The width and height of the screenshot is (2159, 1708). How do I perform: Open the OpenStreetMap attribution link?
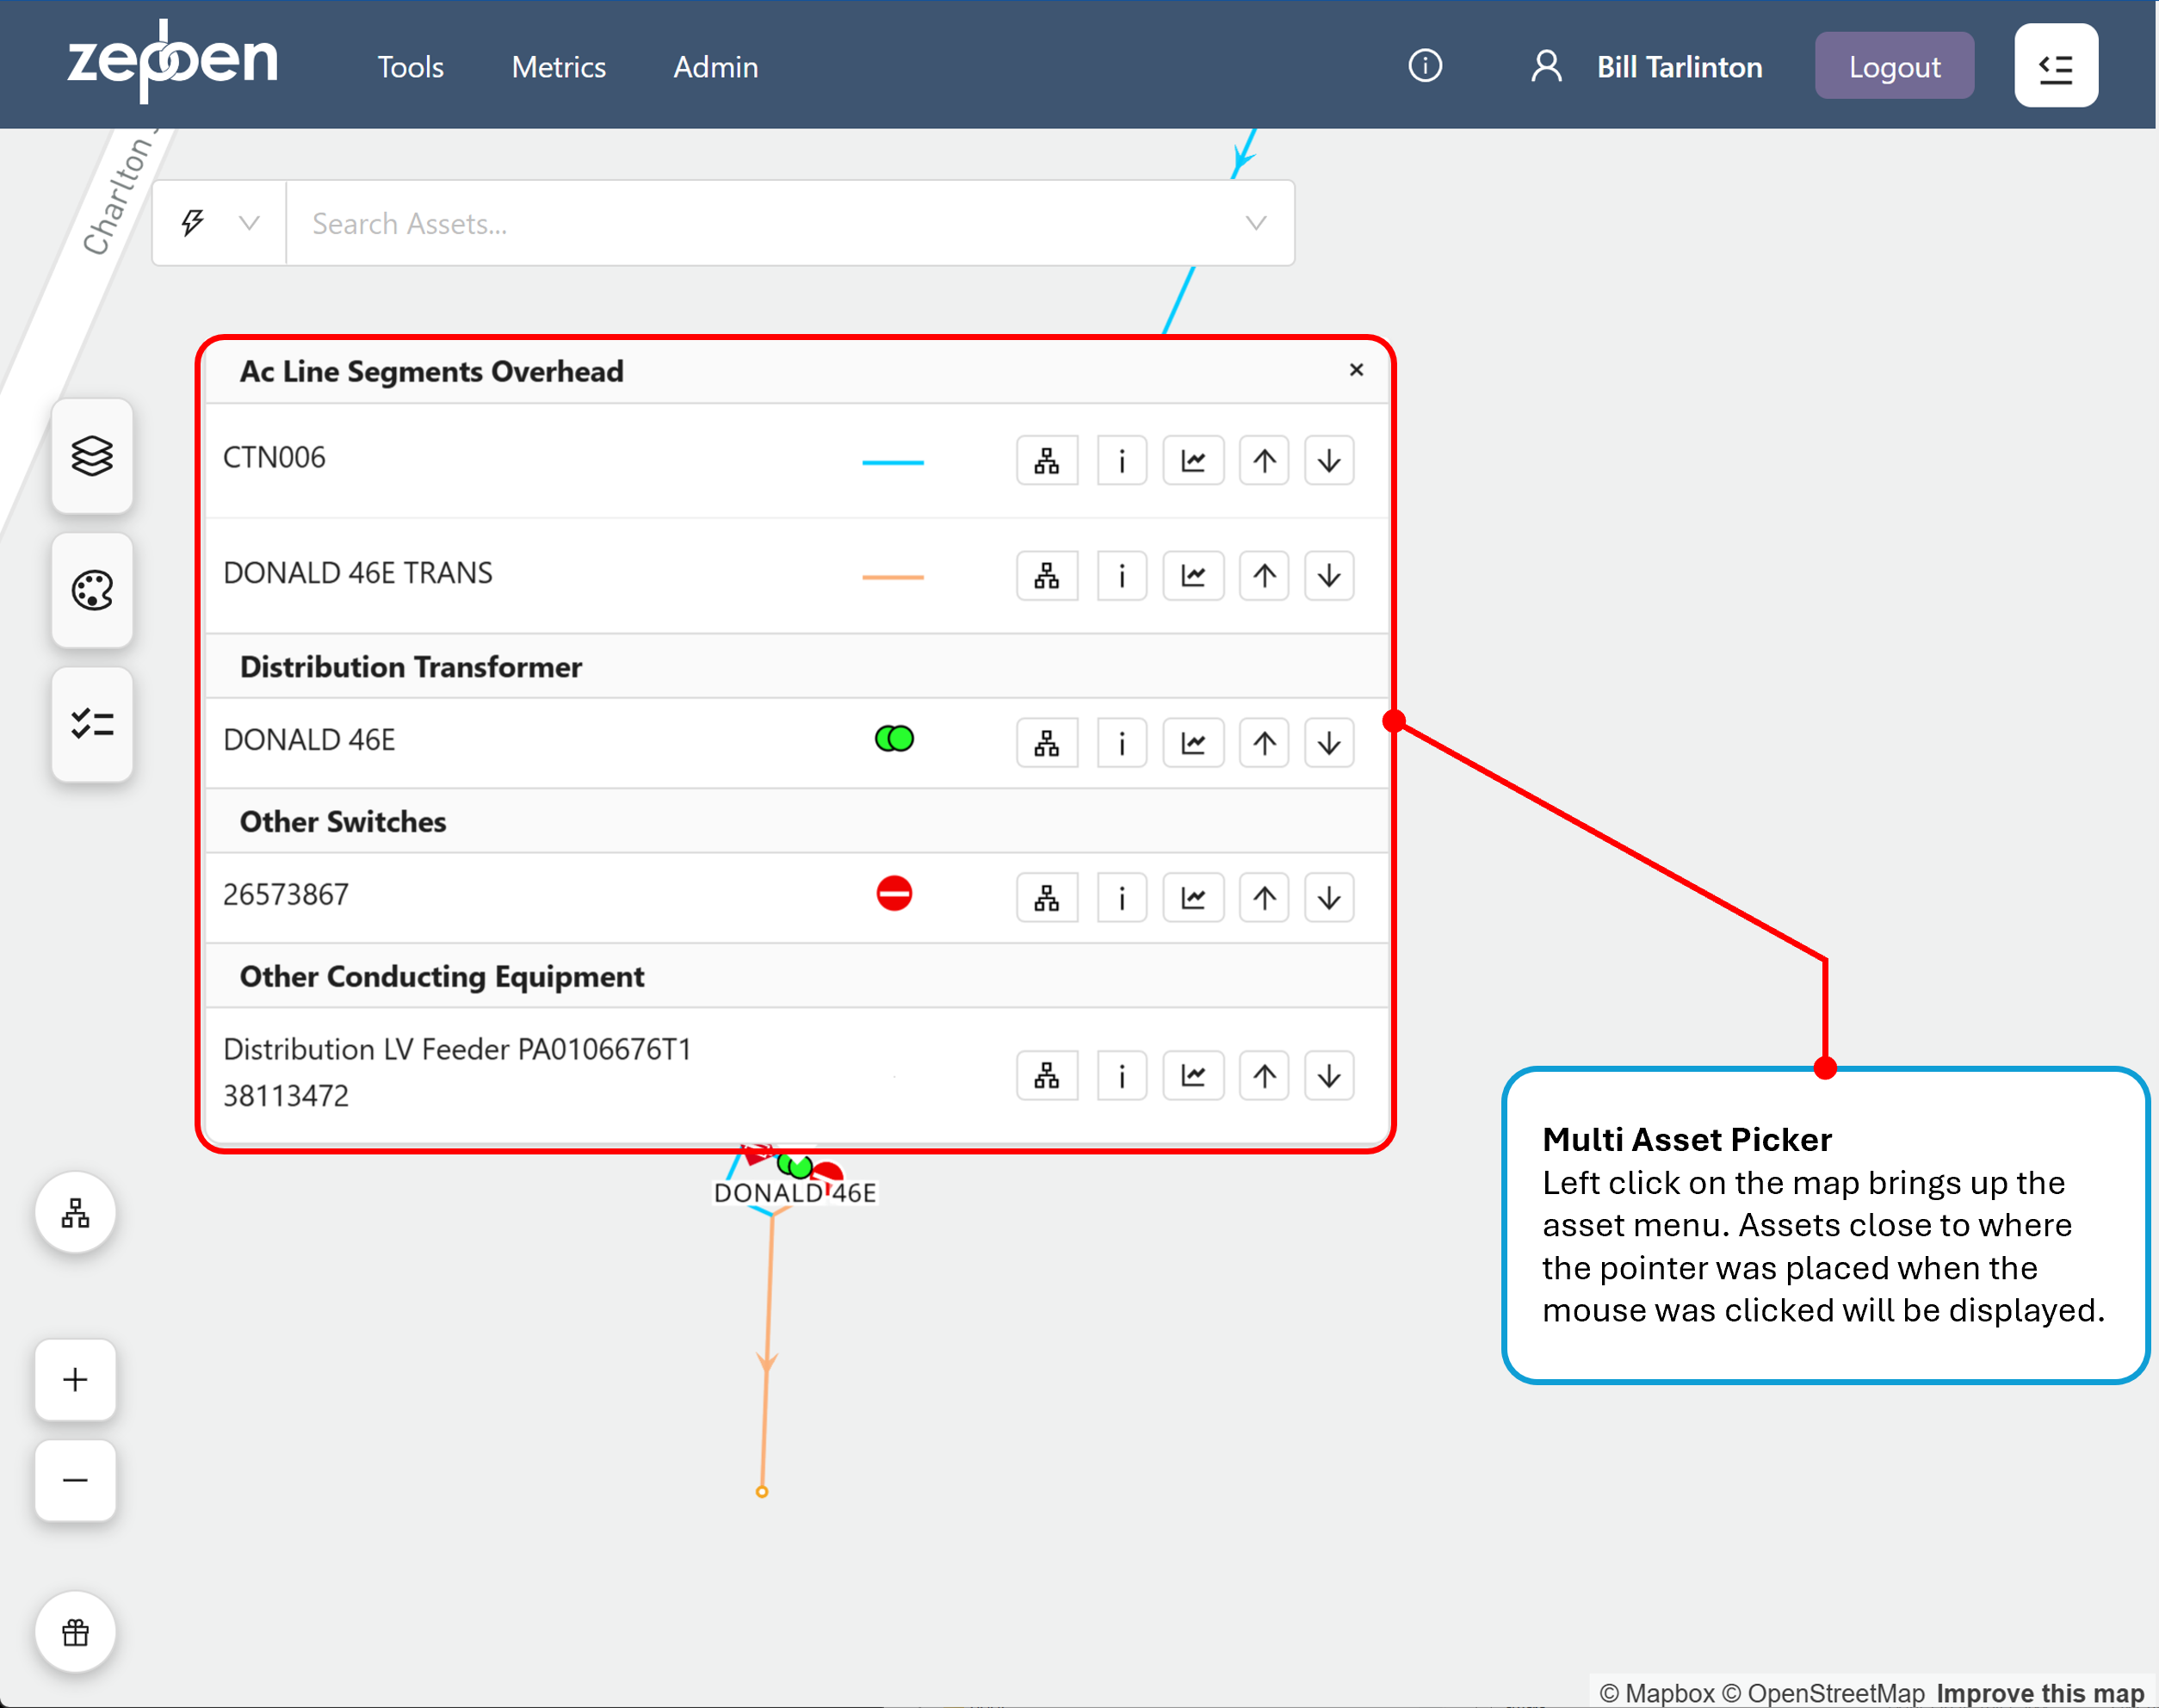(1823, 1693)
